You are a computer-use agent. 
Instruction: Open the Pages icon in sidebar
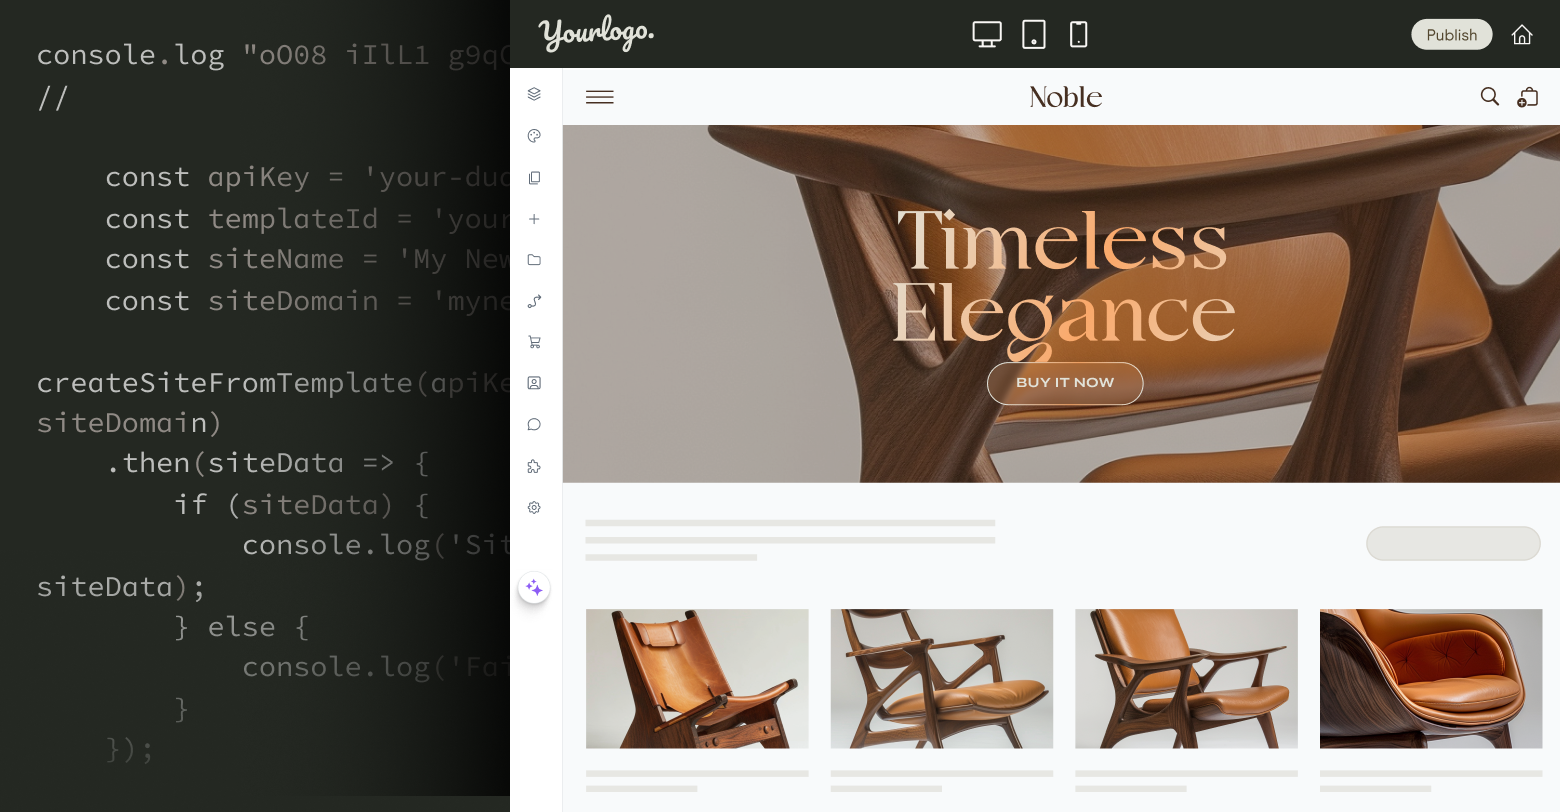[x=534, y=178]
